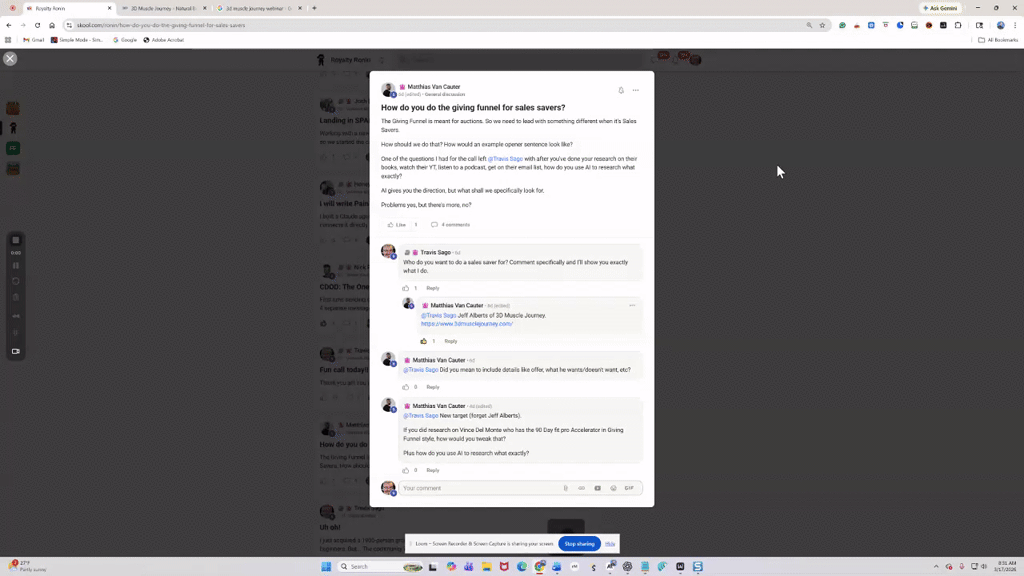Click Travis Sago's name on first comment

[436, 252]
